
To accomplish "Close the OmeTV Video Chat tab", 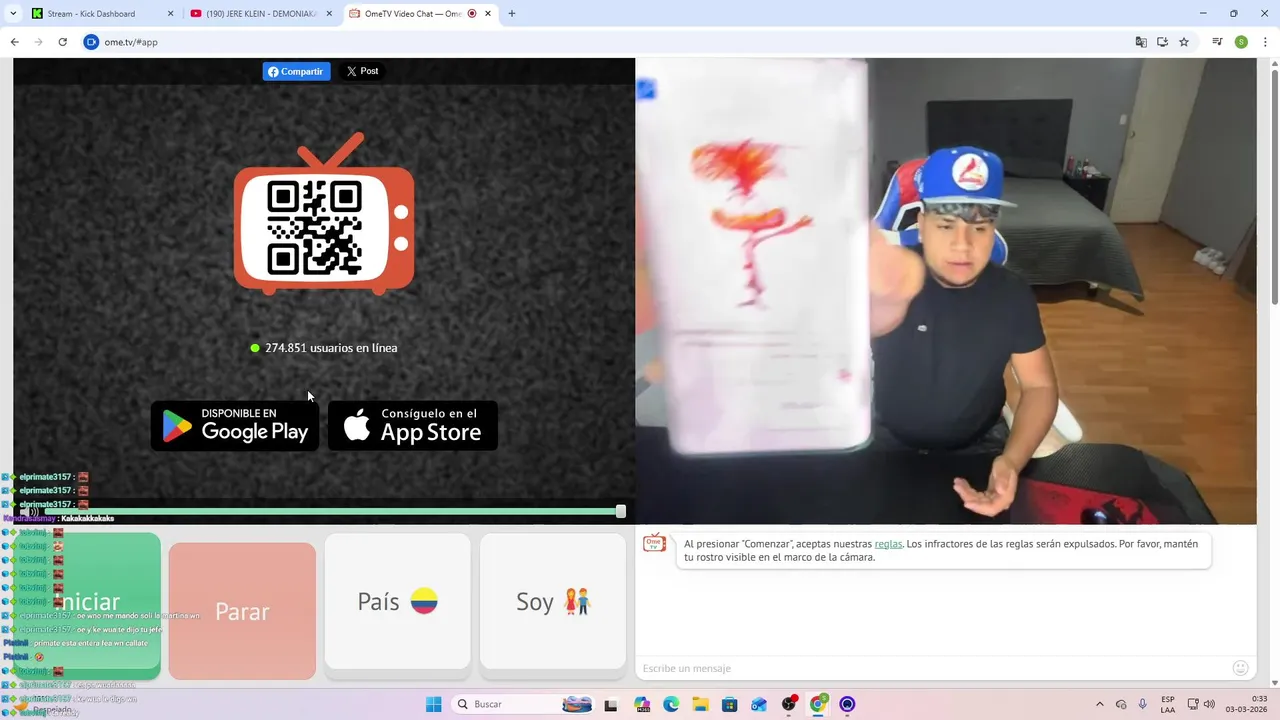I will coord(488,14).
